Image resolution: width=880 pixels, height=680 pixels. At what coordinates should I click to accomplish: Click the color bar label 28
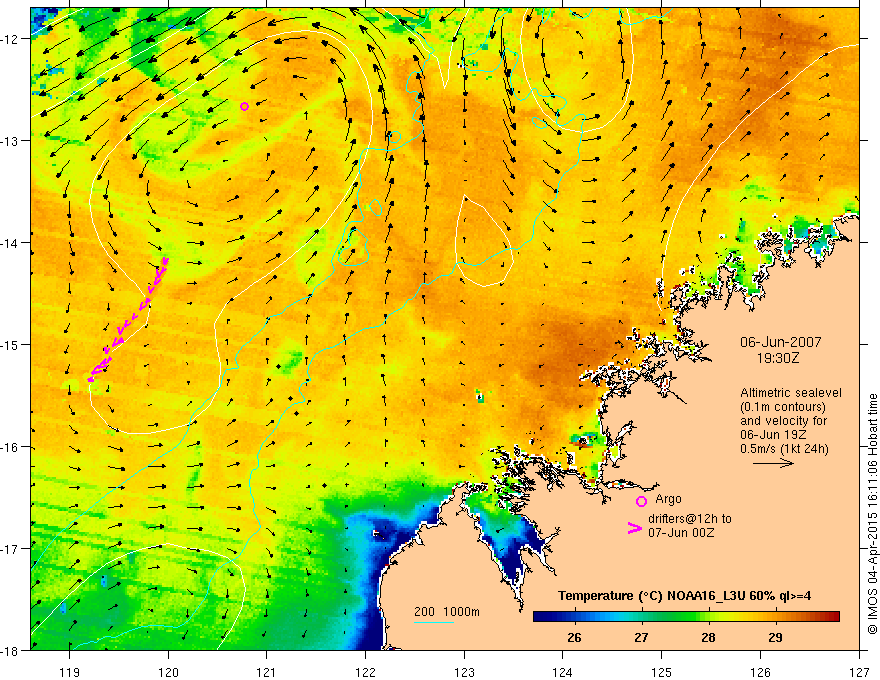click(x=708, y=638)
